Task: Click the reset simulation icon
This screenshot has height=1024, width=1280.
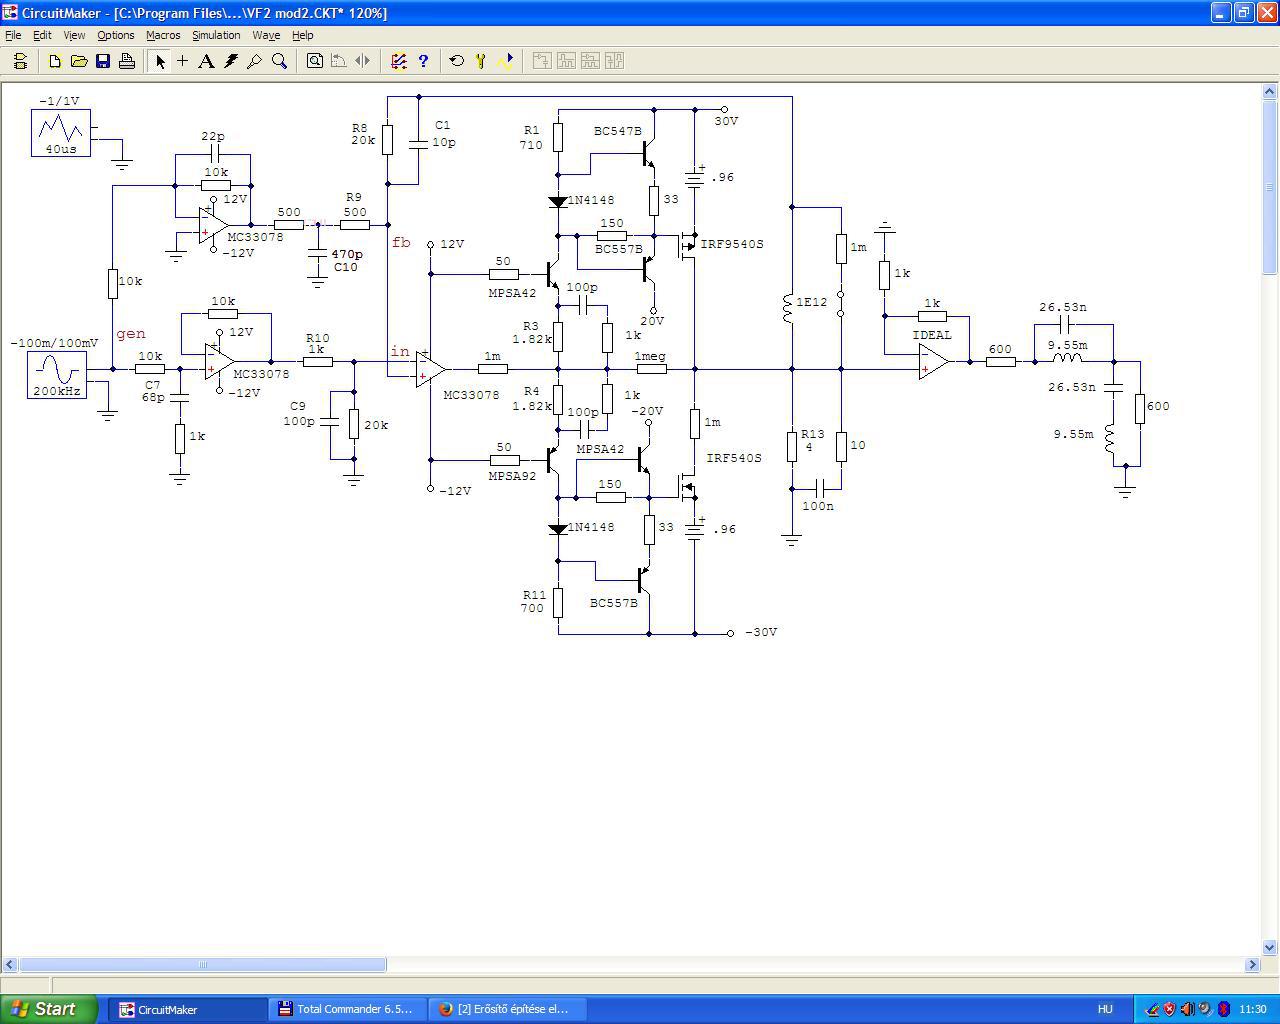Action: pyautogui.click(x=457, y=61)
